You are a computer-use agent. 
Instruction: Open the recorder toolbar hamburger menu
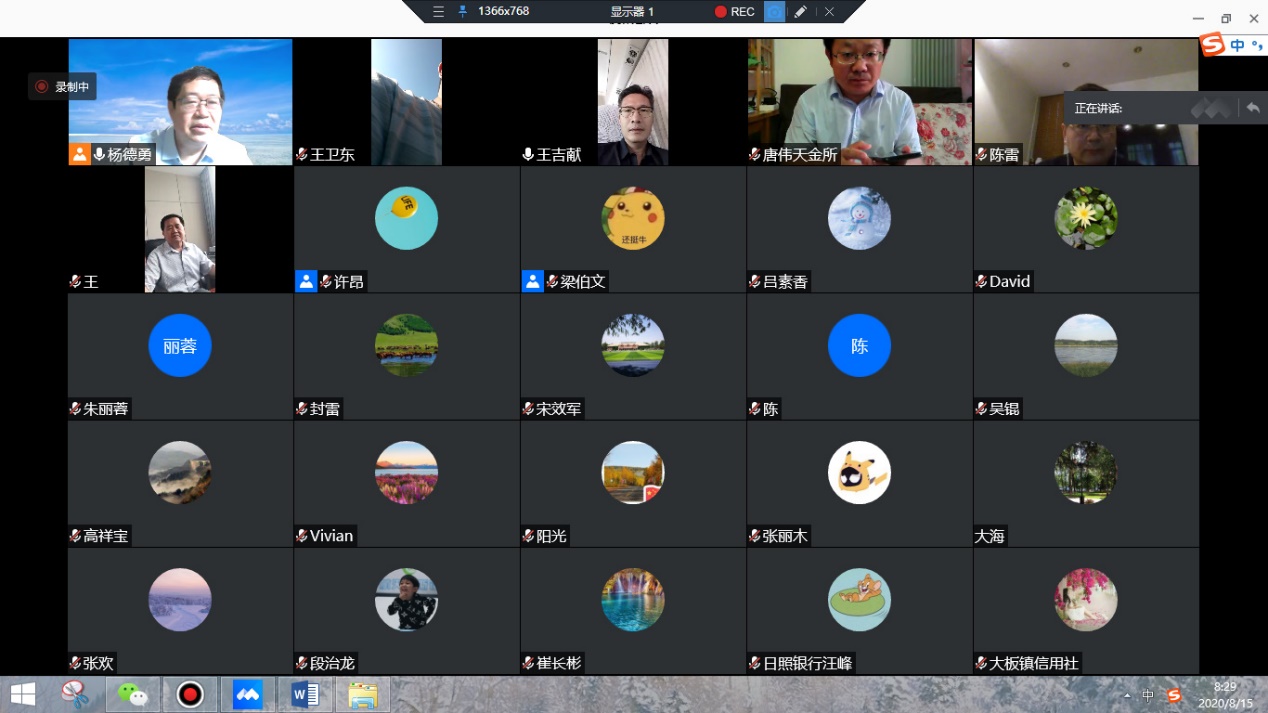[x=438, y=12]
